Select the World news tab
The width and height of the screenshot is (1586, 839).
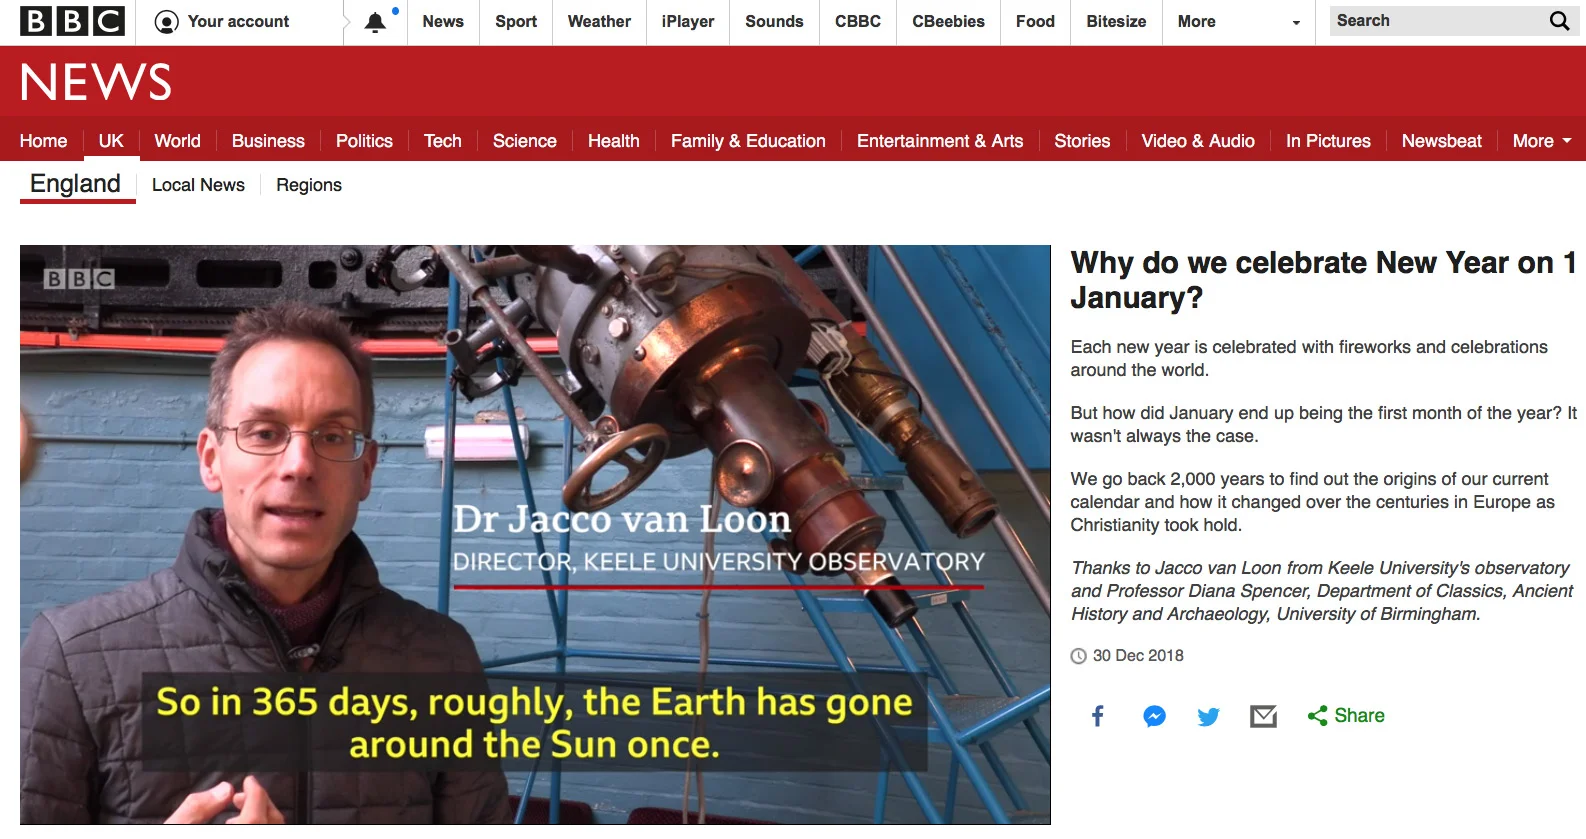tap(177, 141)
